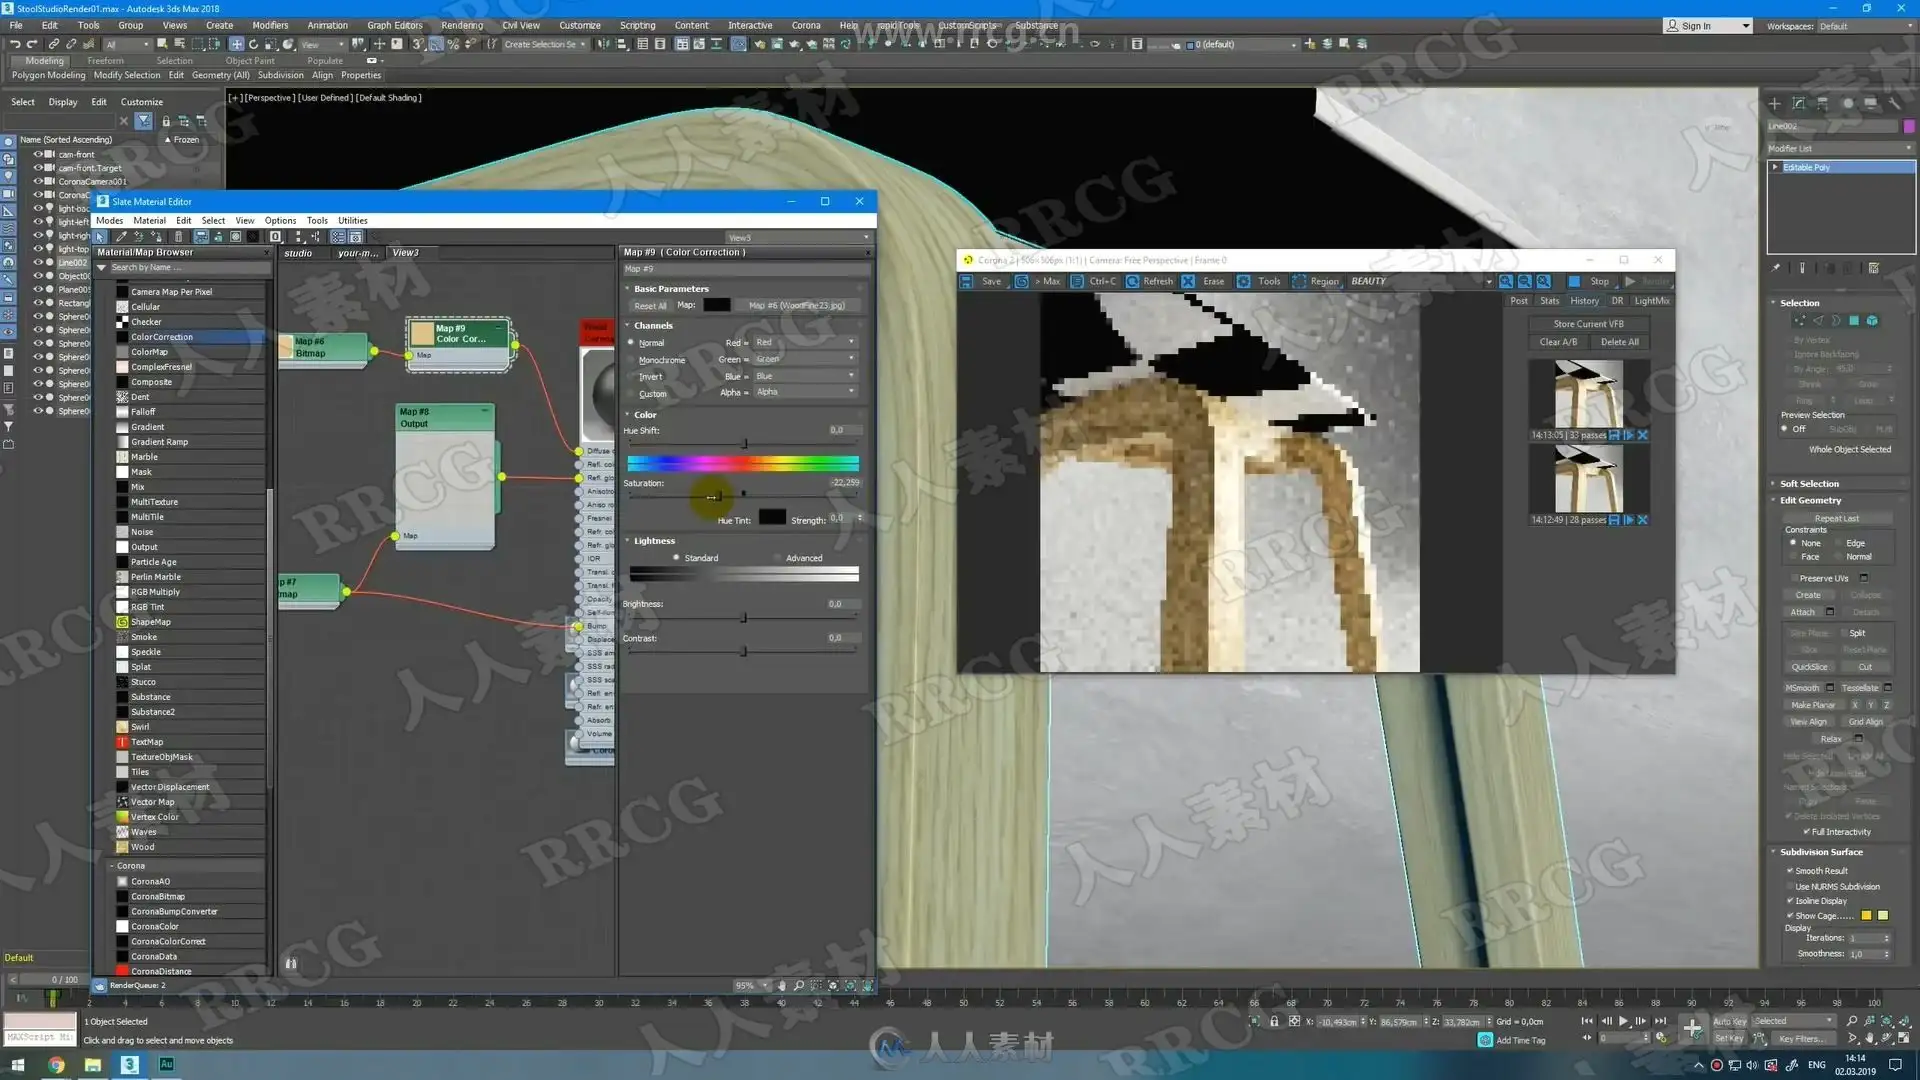Open Google Chrome from the Windows taskbar
This screenshot has height=1080, width=1920.
tap(56, 1065)
